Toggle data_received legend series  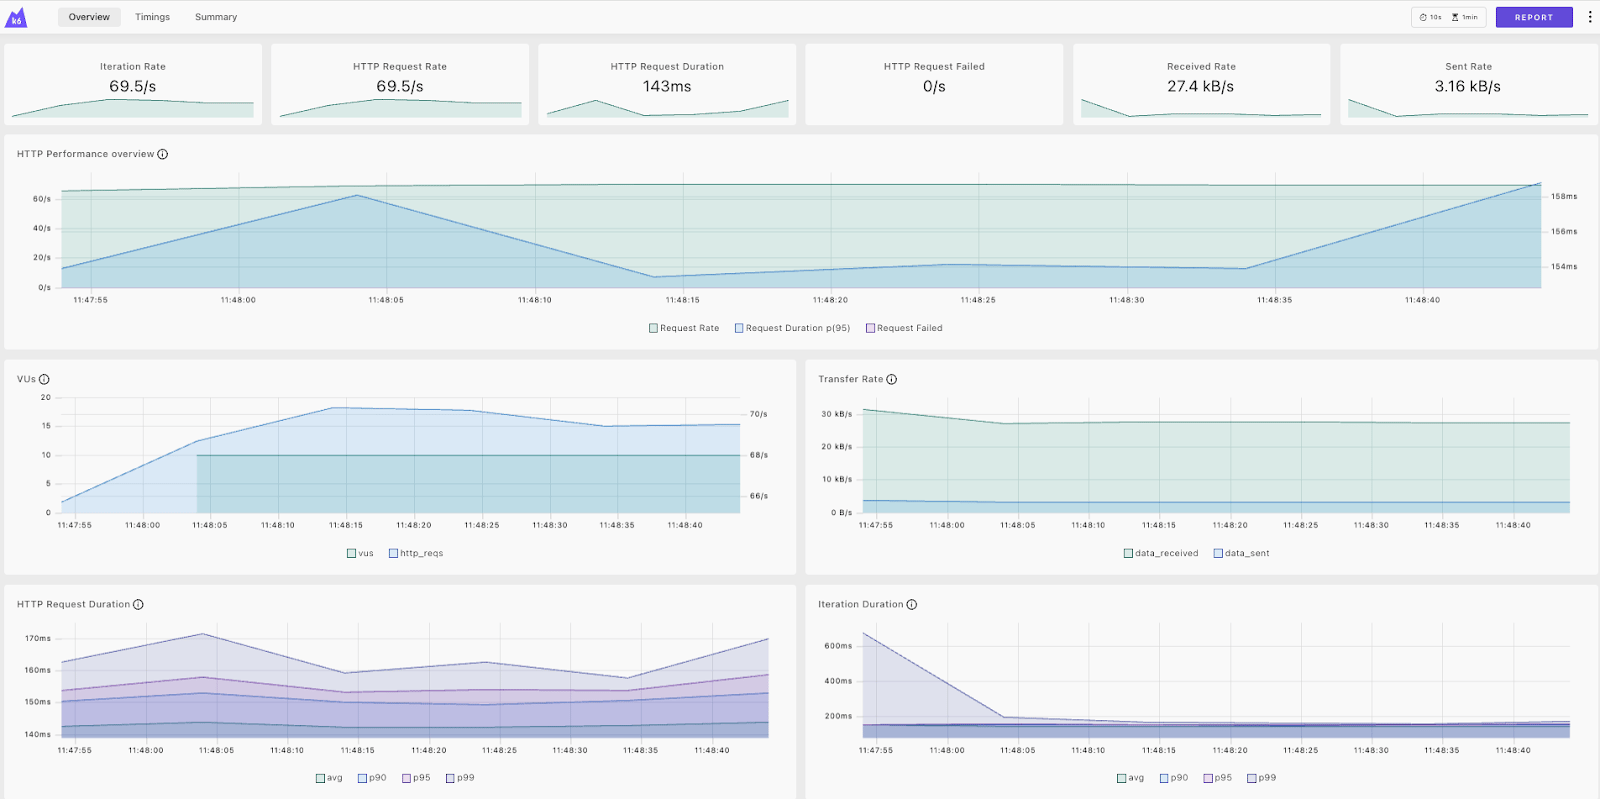point(1161,553)
